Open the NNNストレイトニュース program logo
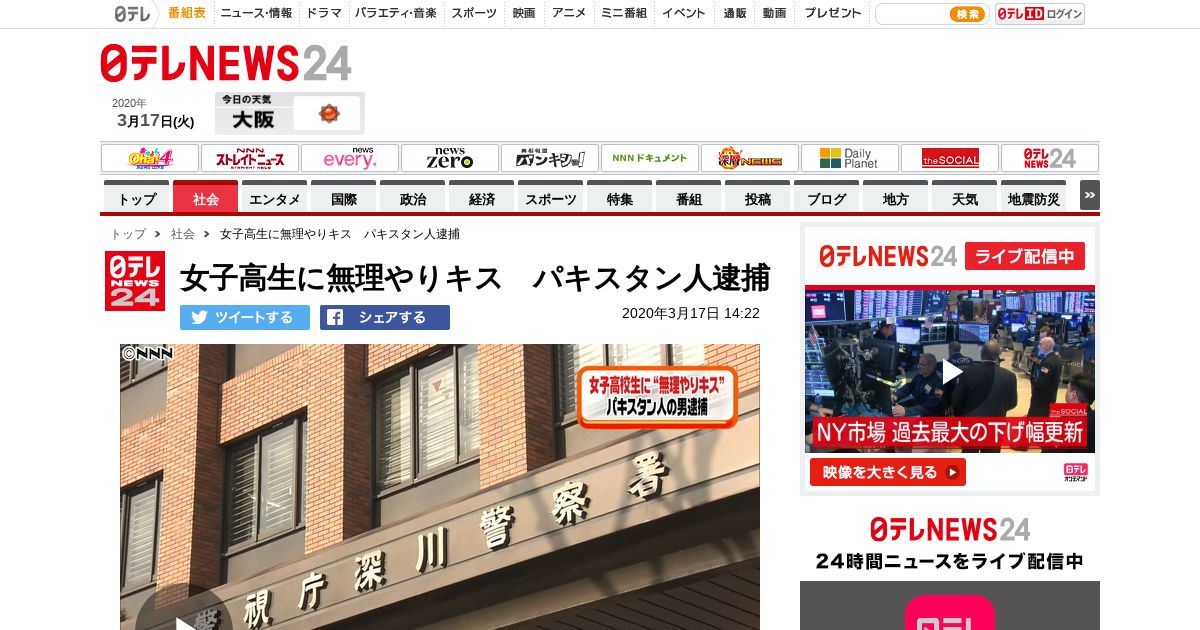The width and height of the screenshot is (1200, 630). tap(250, 158)
